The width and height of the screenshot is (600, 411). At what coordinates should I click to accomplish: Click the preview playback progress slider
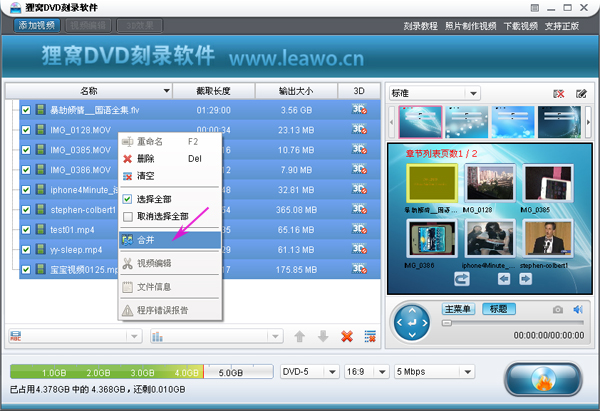click(x=513, y=323)
